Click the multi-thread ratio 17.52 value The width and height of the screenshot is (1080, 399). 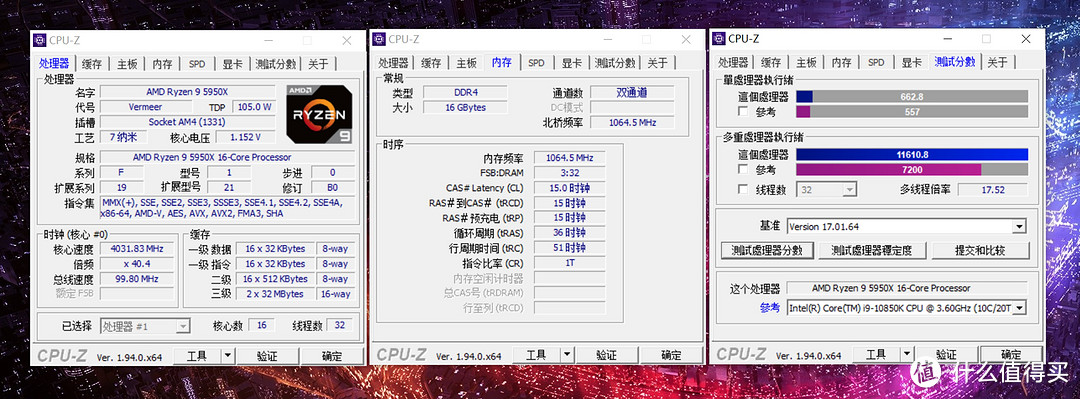click(x=992, y=190)
